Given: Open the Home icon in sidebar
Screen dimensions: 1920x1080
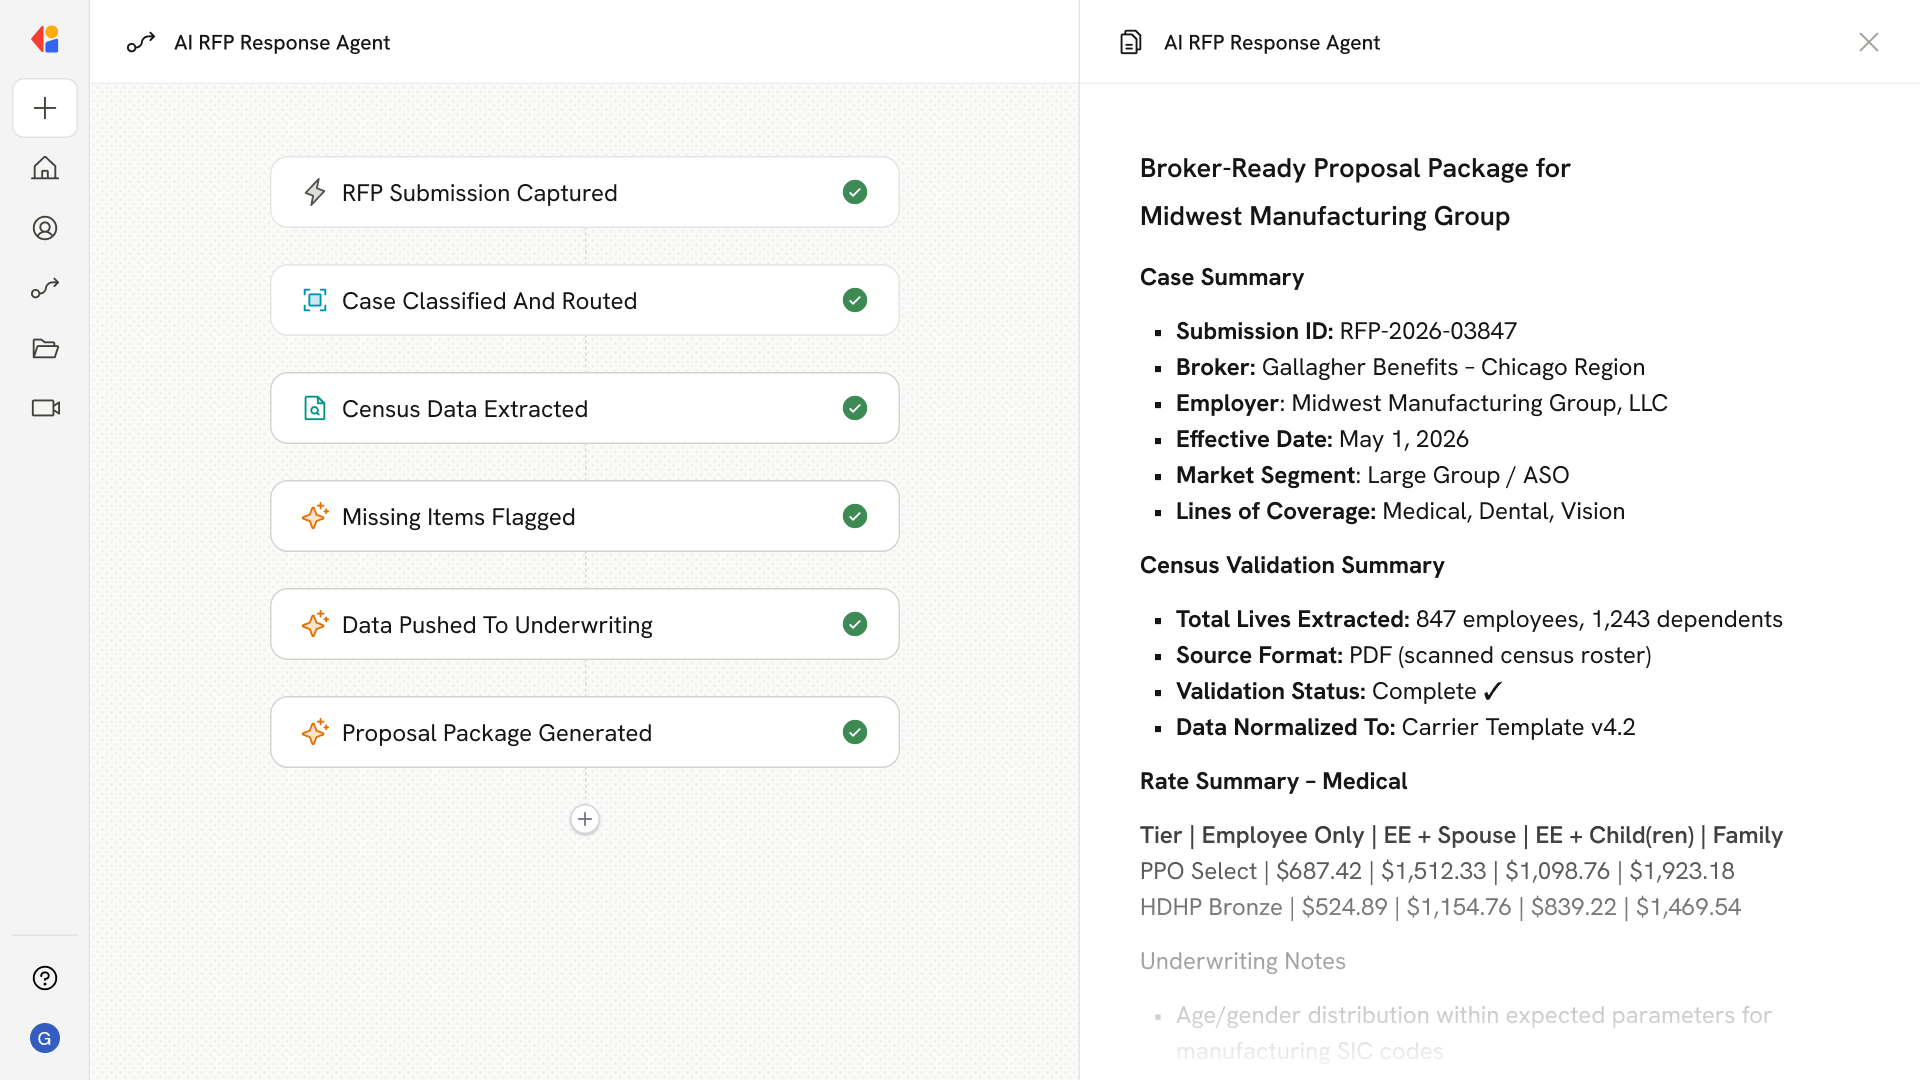Looking at the screenshot, I should 45,168.
